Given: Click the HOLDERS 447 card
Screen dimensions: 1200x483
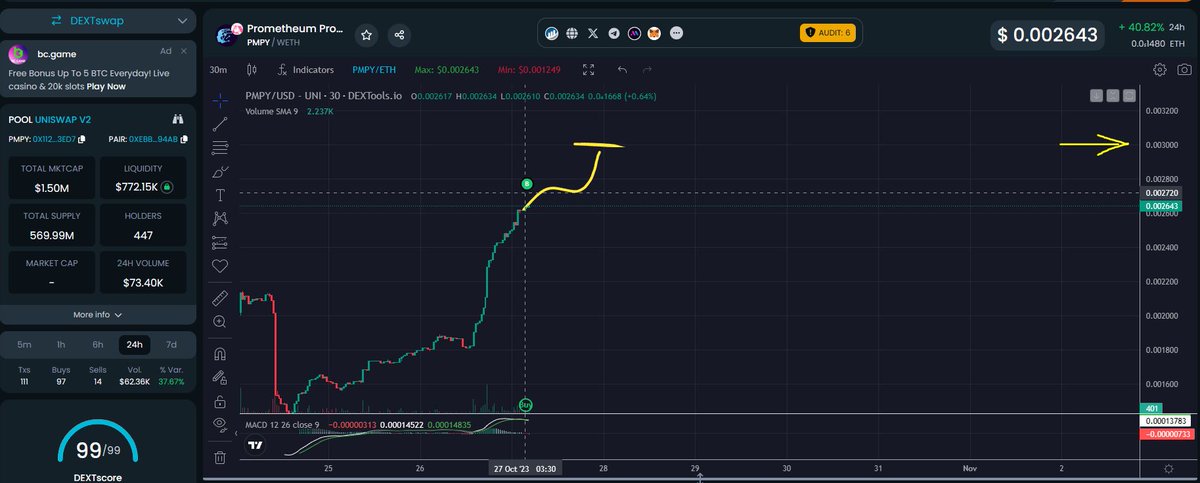Looking at the screenshot, I should click(x=144, y=226).
